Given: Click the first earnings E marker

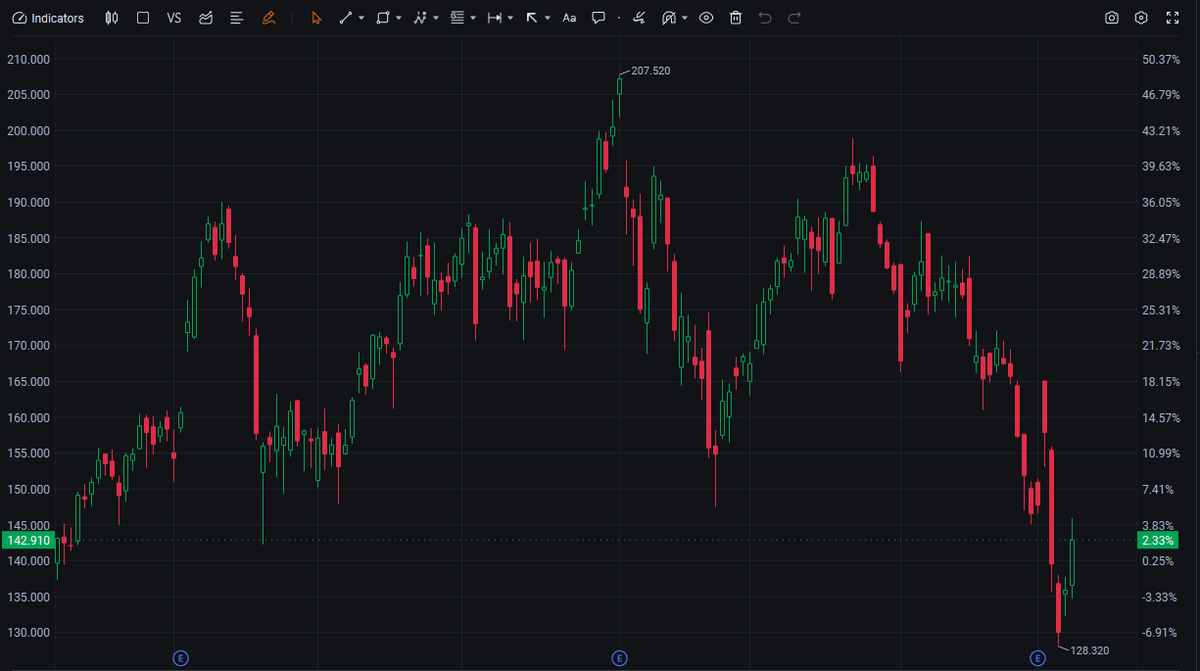Looking at the screenshot, I should click(181, 657).
